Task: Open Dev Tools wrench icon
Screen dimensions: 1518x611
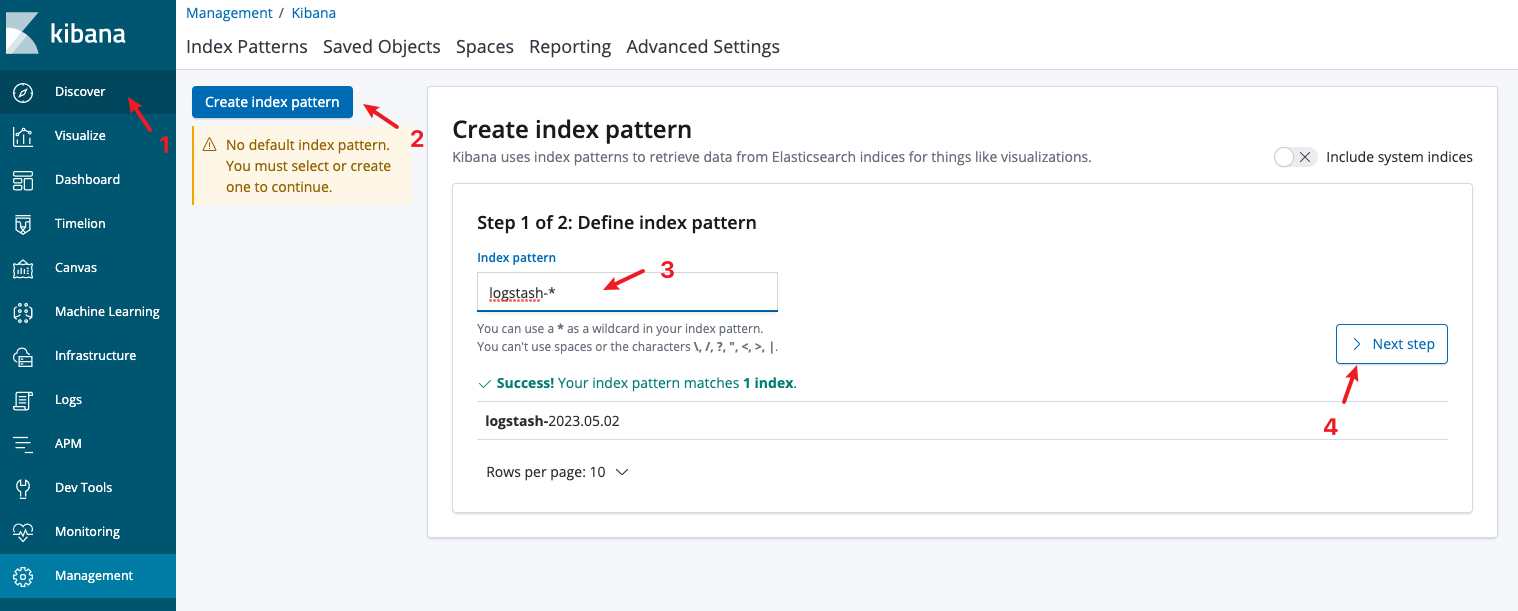Action: click(23, 488)
